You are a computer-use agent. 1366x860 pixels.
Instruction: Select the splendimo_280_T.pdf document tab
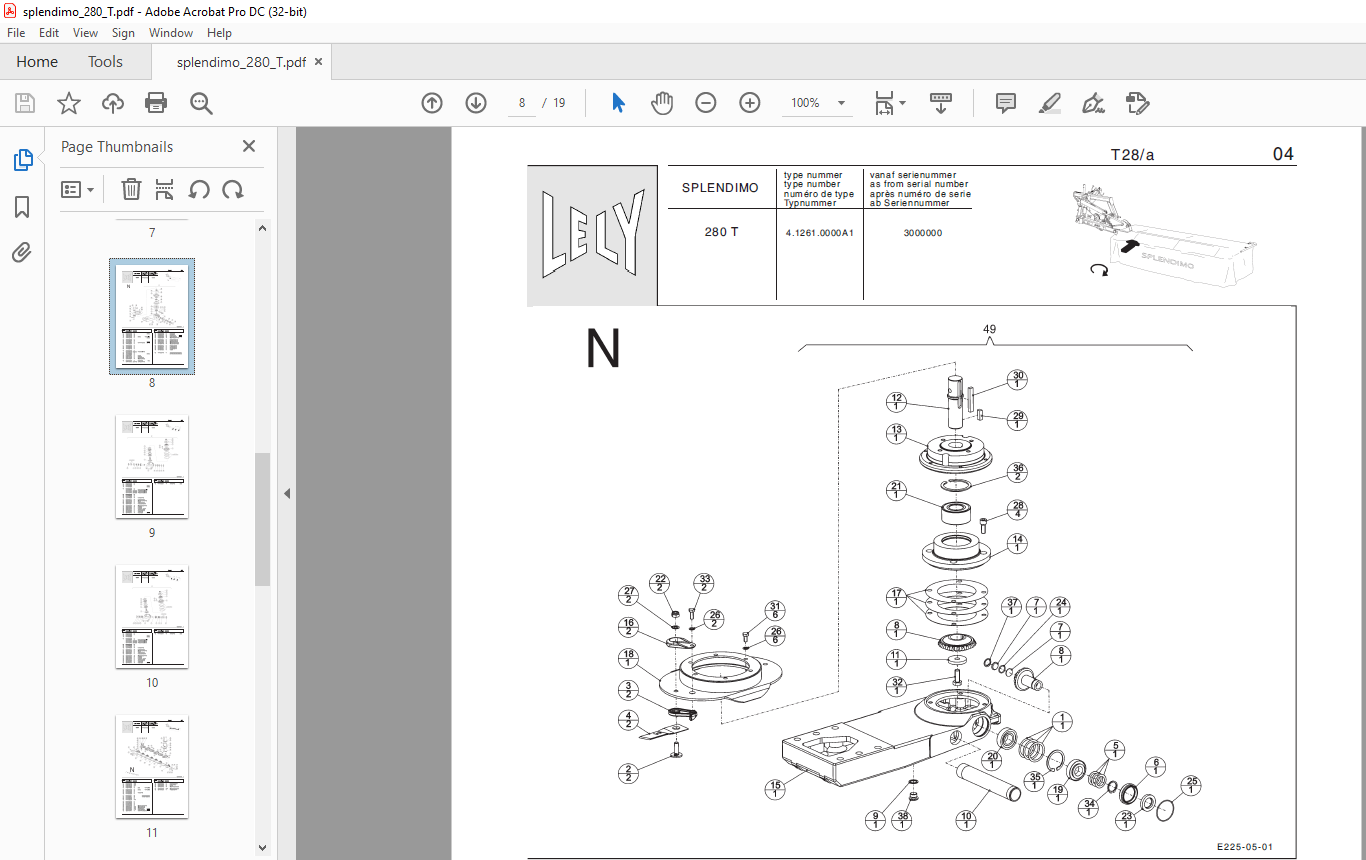click(241, 62)
